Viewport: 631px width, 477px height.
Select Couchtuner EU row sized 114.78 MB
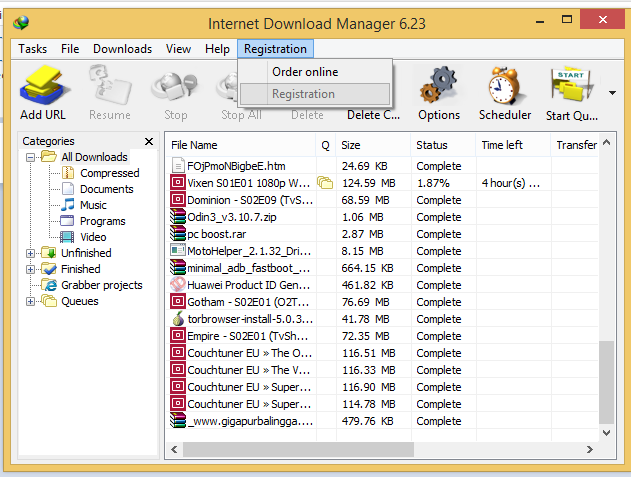[x=382, y=404]
